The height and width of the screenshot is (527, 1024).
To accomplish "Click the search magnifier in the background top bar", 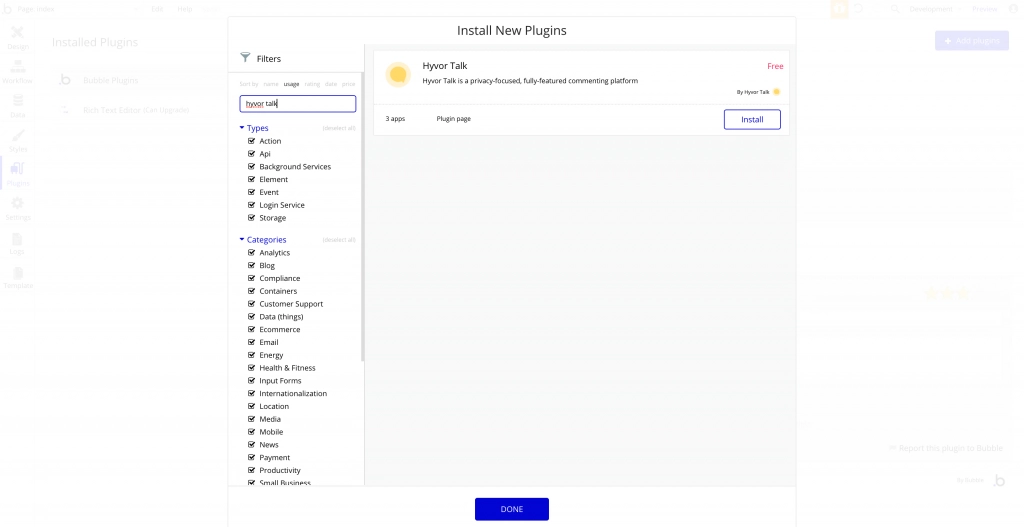I will pyautogui.click(x=895, y=8).
